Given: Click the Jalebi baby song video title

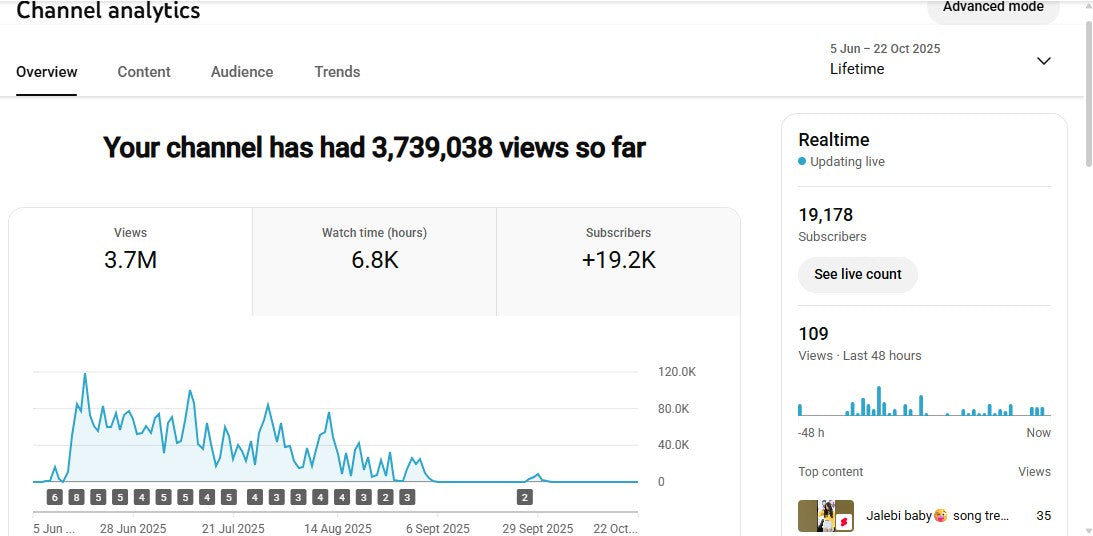Looking at the screenshot, I should (x=937, y=516).
